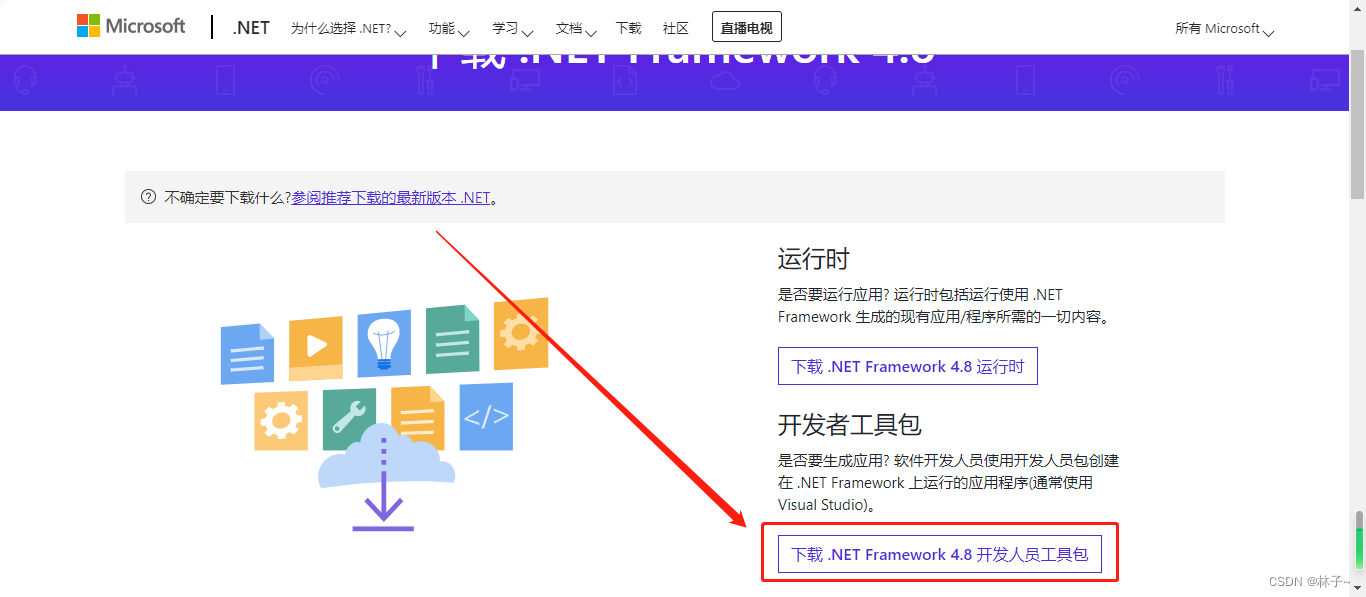Click the Microsoft logo

click(131, 26)
